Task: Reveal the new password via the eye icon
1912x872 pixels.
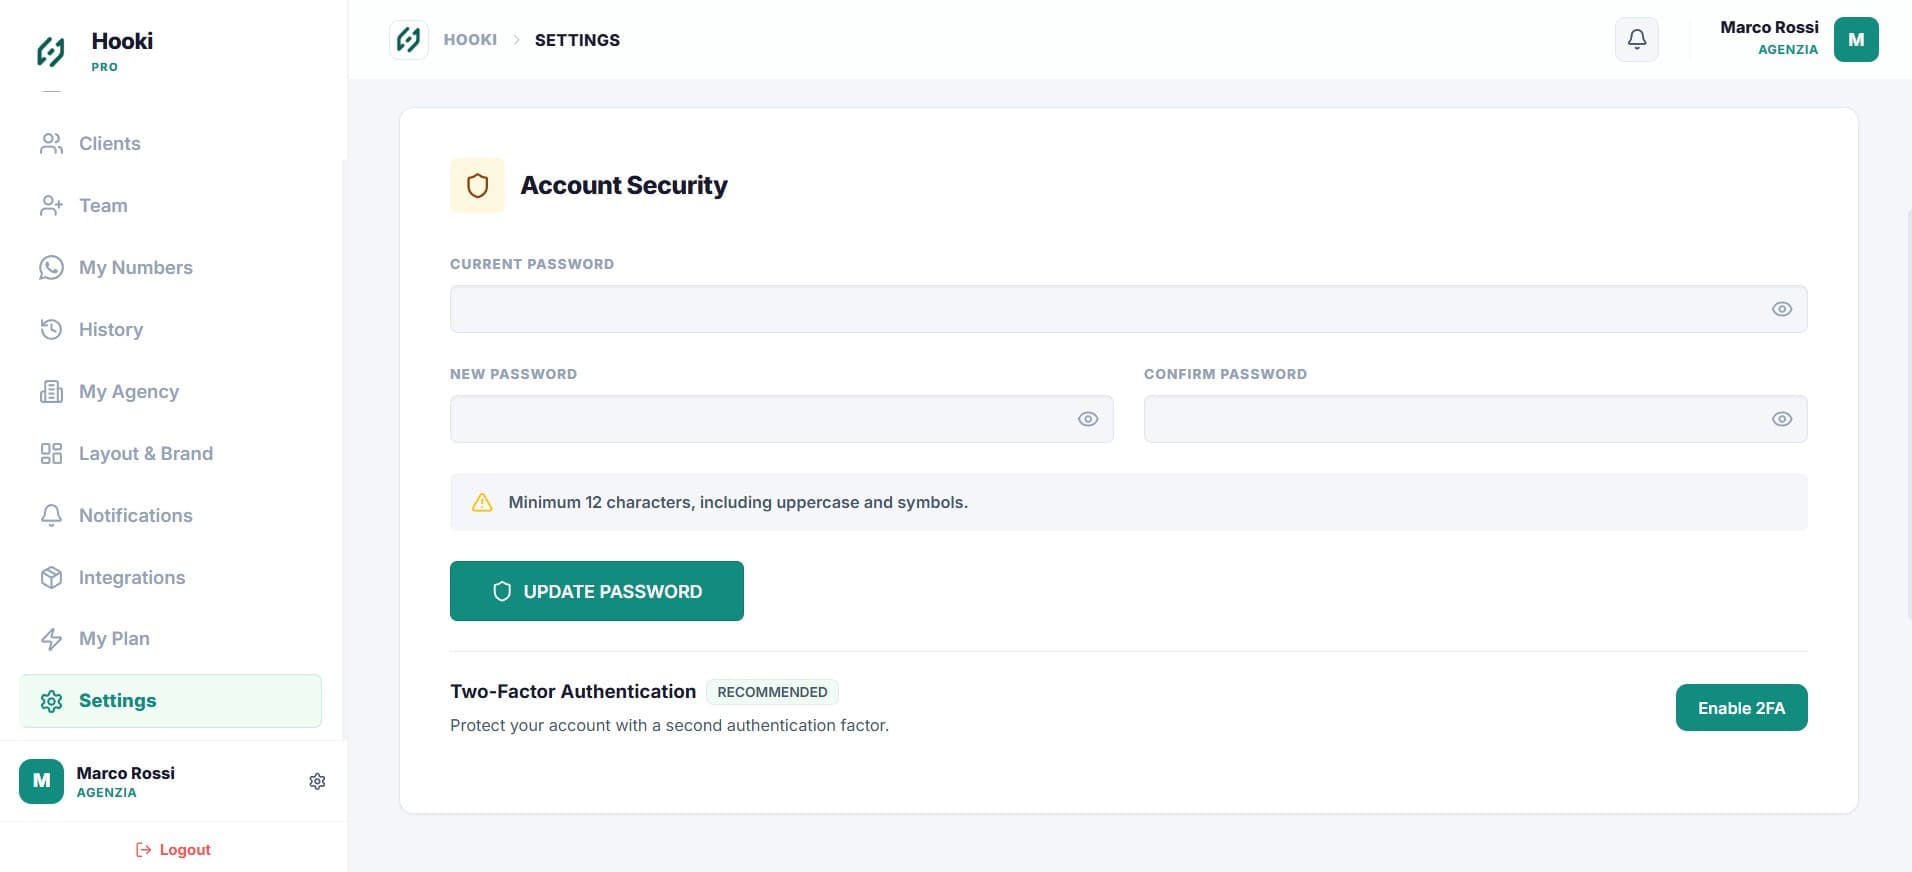Action: (x=1088, y=419)
